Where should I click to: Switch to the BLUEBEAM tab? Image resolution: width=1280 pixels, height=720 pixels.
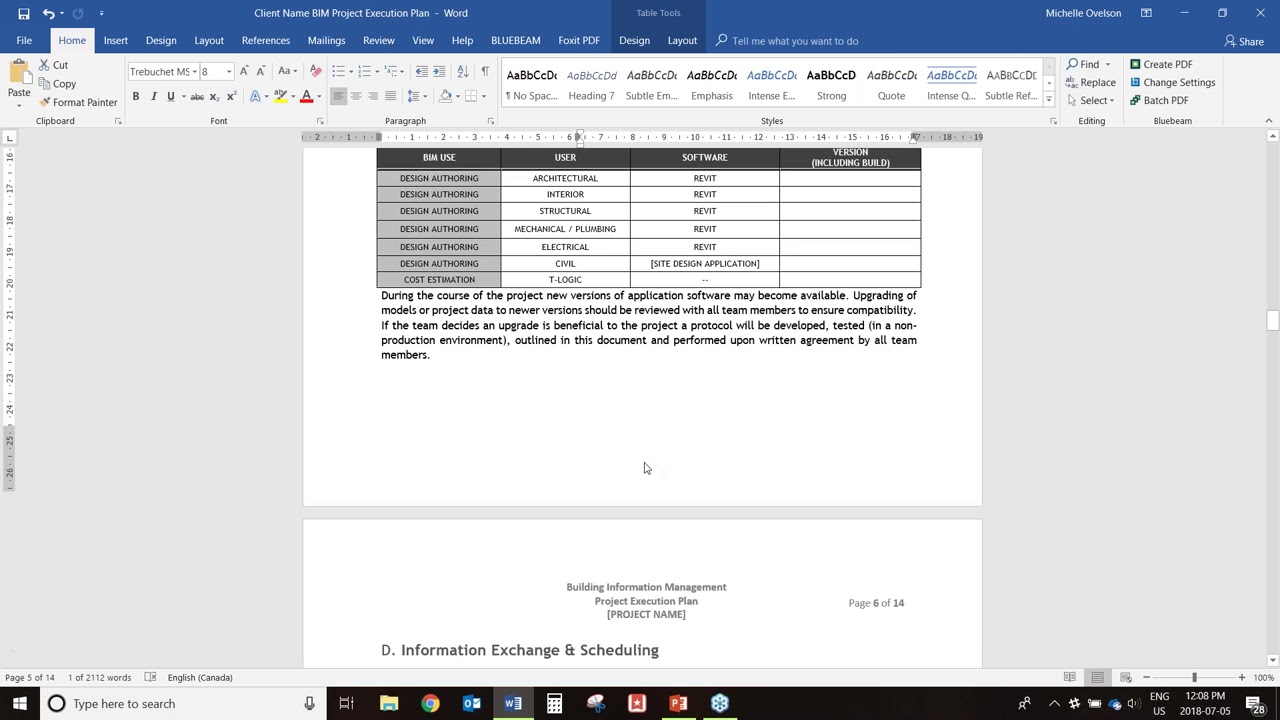click(x=515, y=41)
